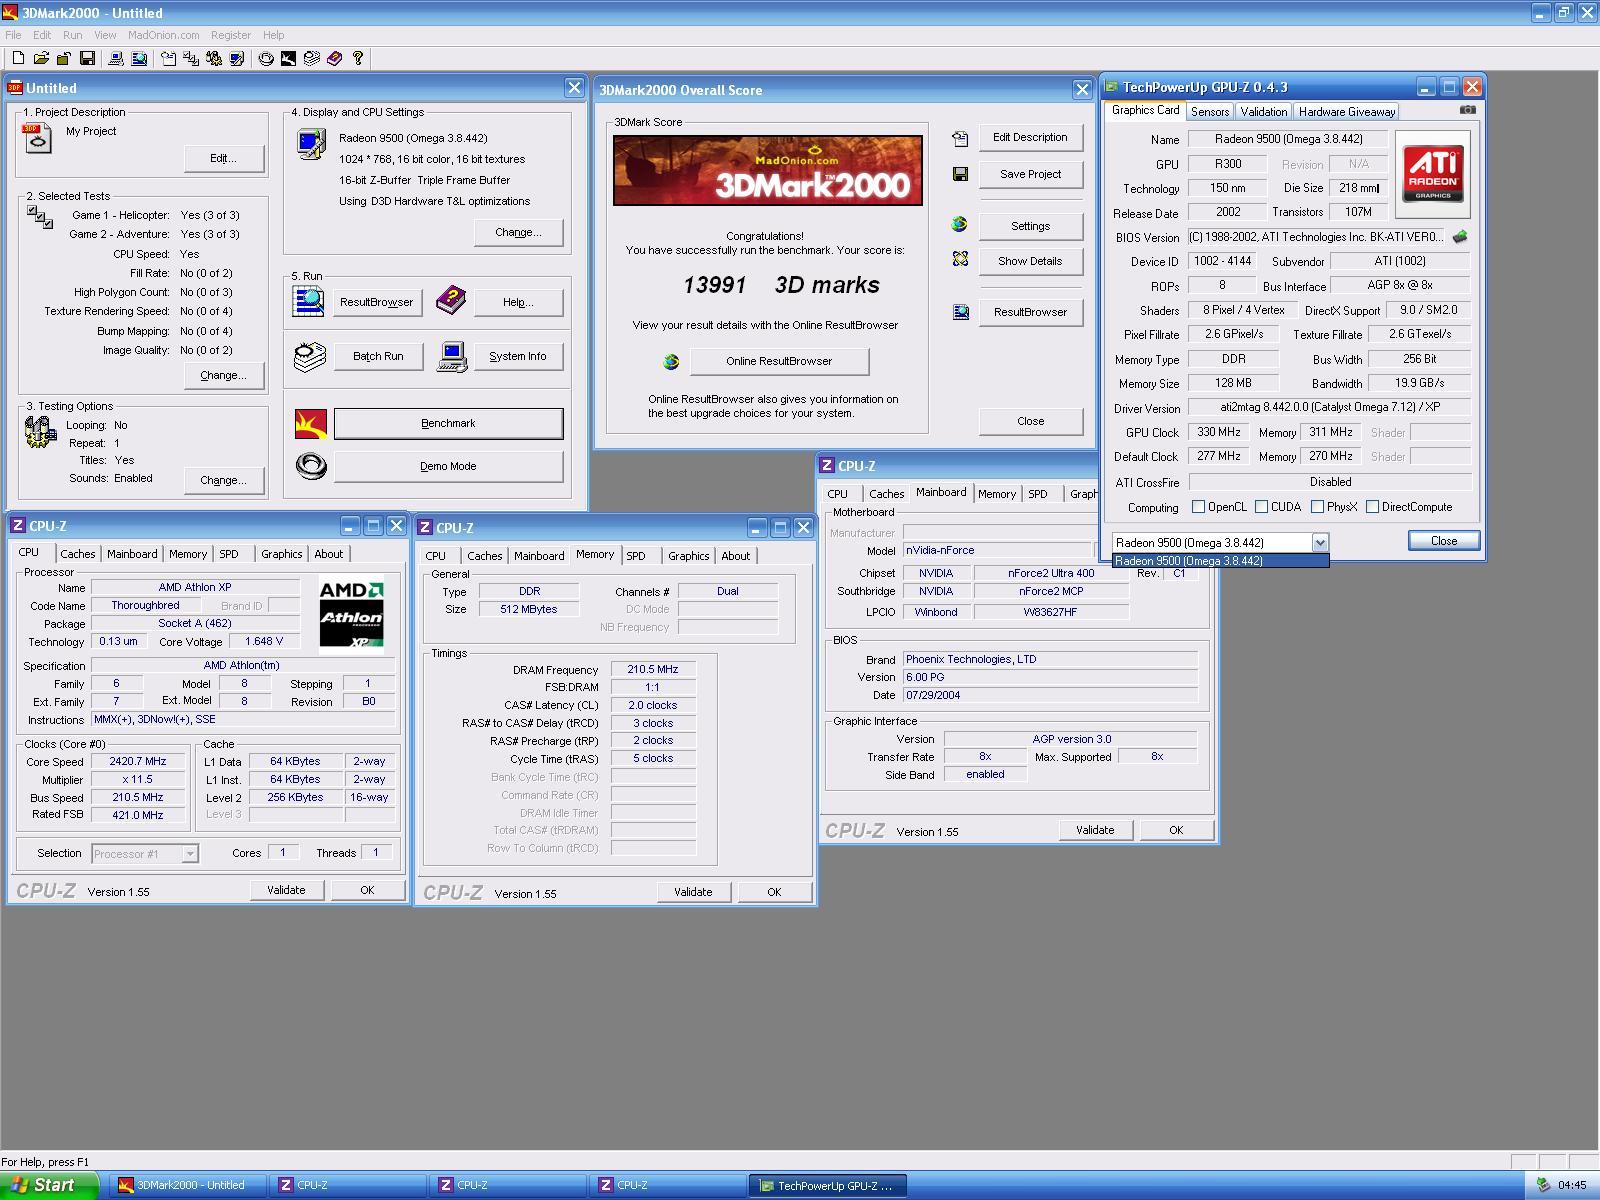Switch to the Validation tab in GPU-Z

coord(1264,112)
